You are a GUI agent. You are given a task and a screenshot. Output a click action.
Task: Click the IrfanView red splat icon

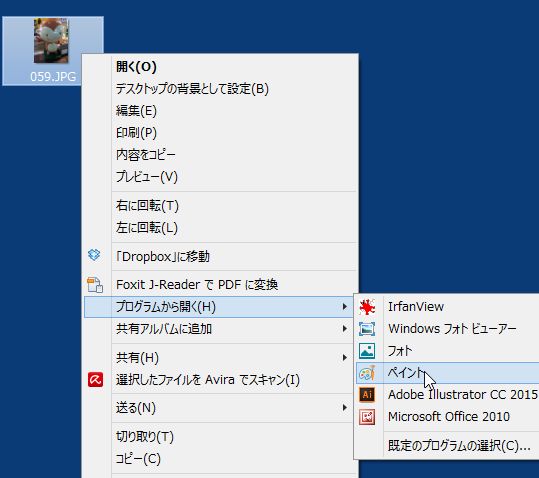click(x=367, y=307)
